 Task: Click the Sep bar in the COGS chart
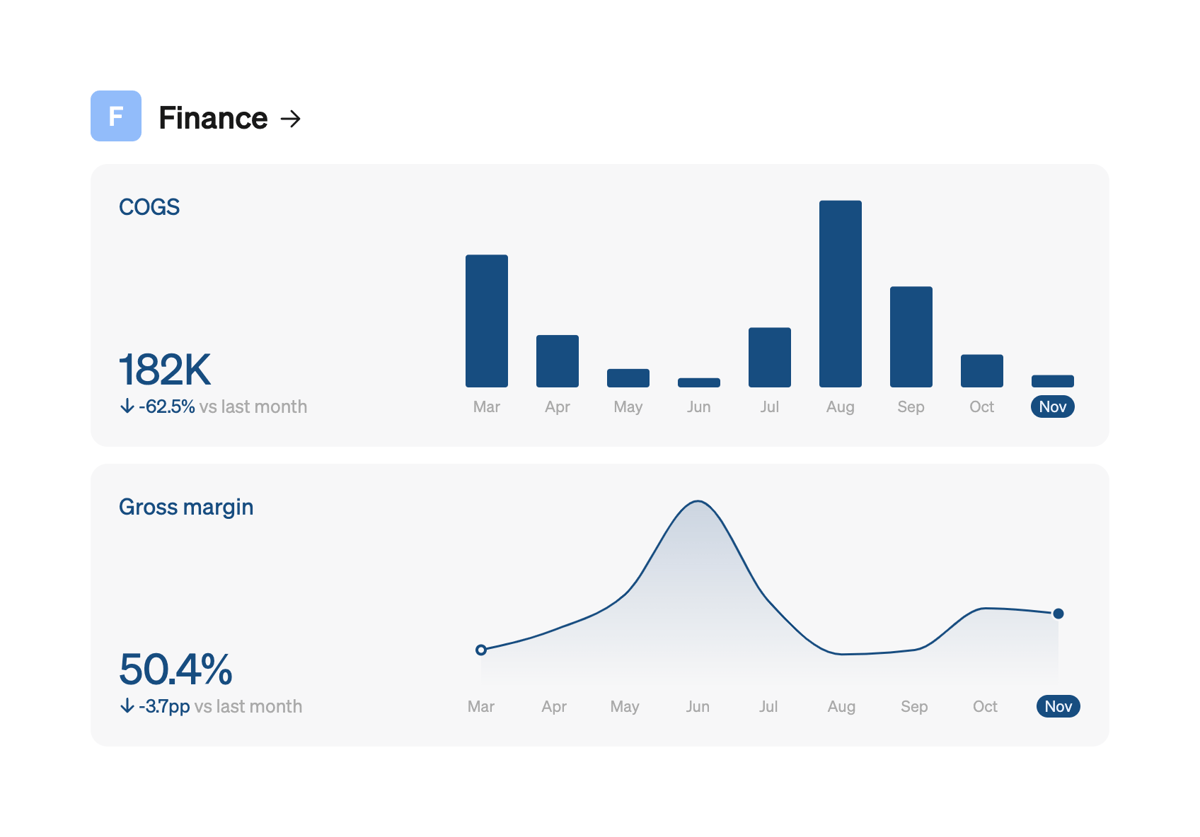point(911,335)
